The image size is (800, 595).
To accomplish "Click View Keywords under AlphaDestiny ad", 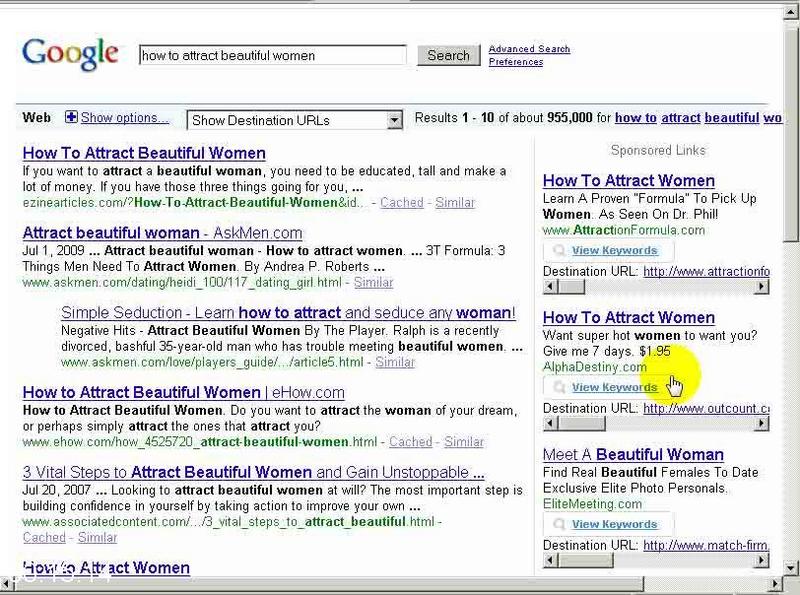I will tap(614, 387).
